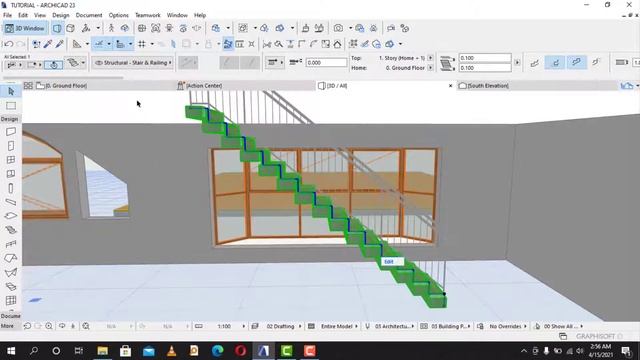Open the Design menu
Image resolution: width=640 pixels, height=360 pixels.
(61, 15)
